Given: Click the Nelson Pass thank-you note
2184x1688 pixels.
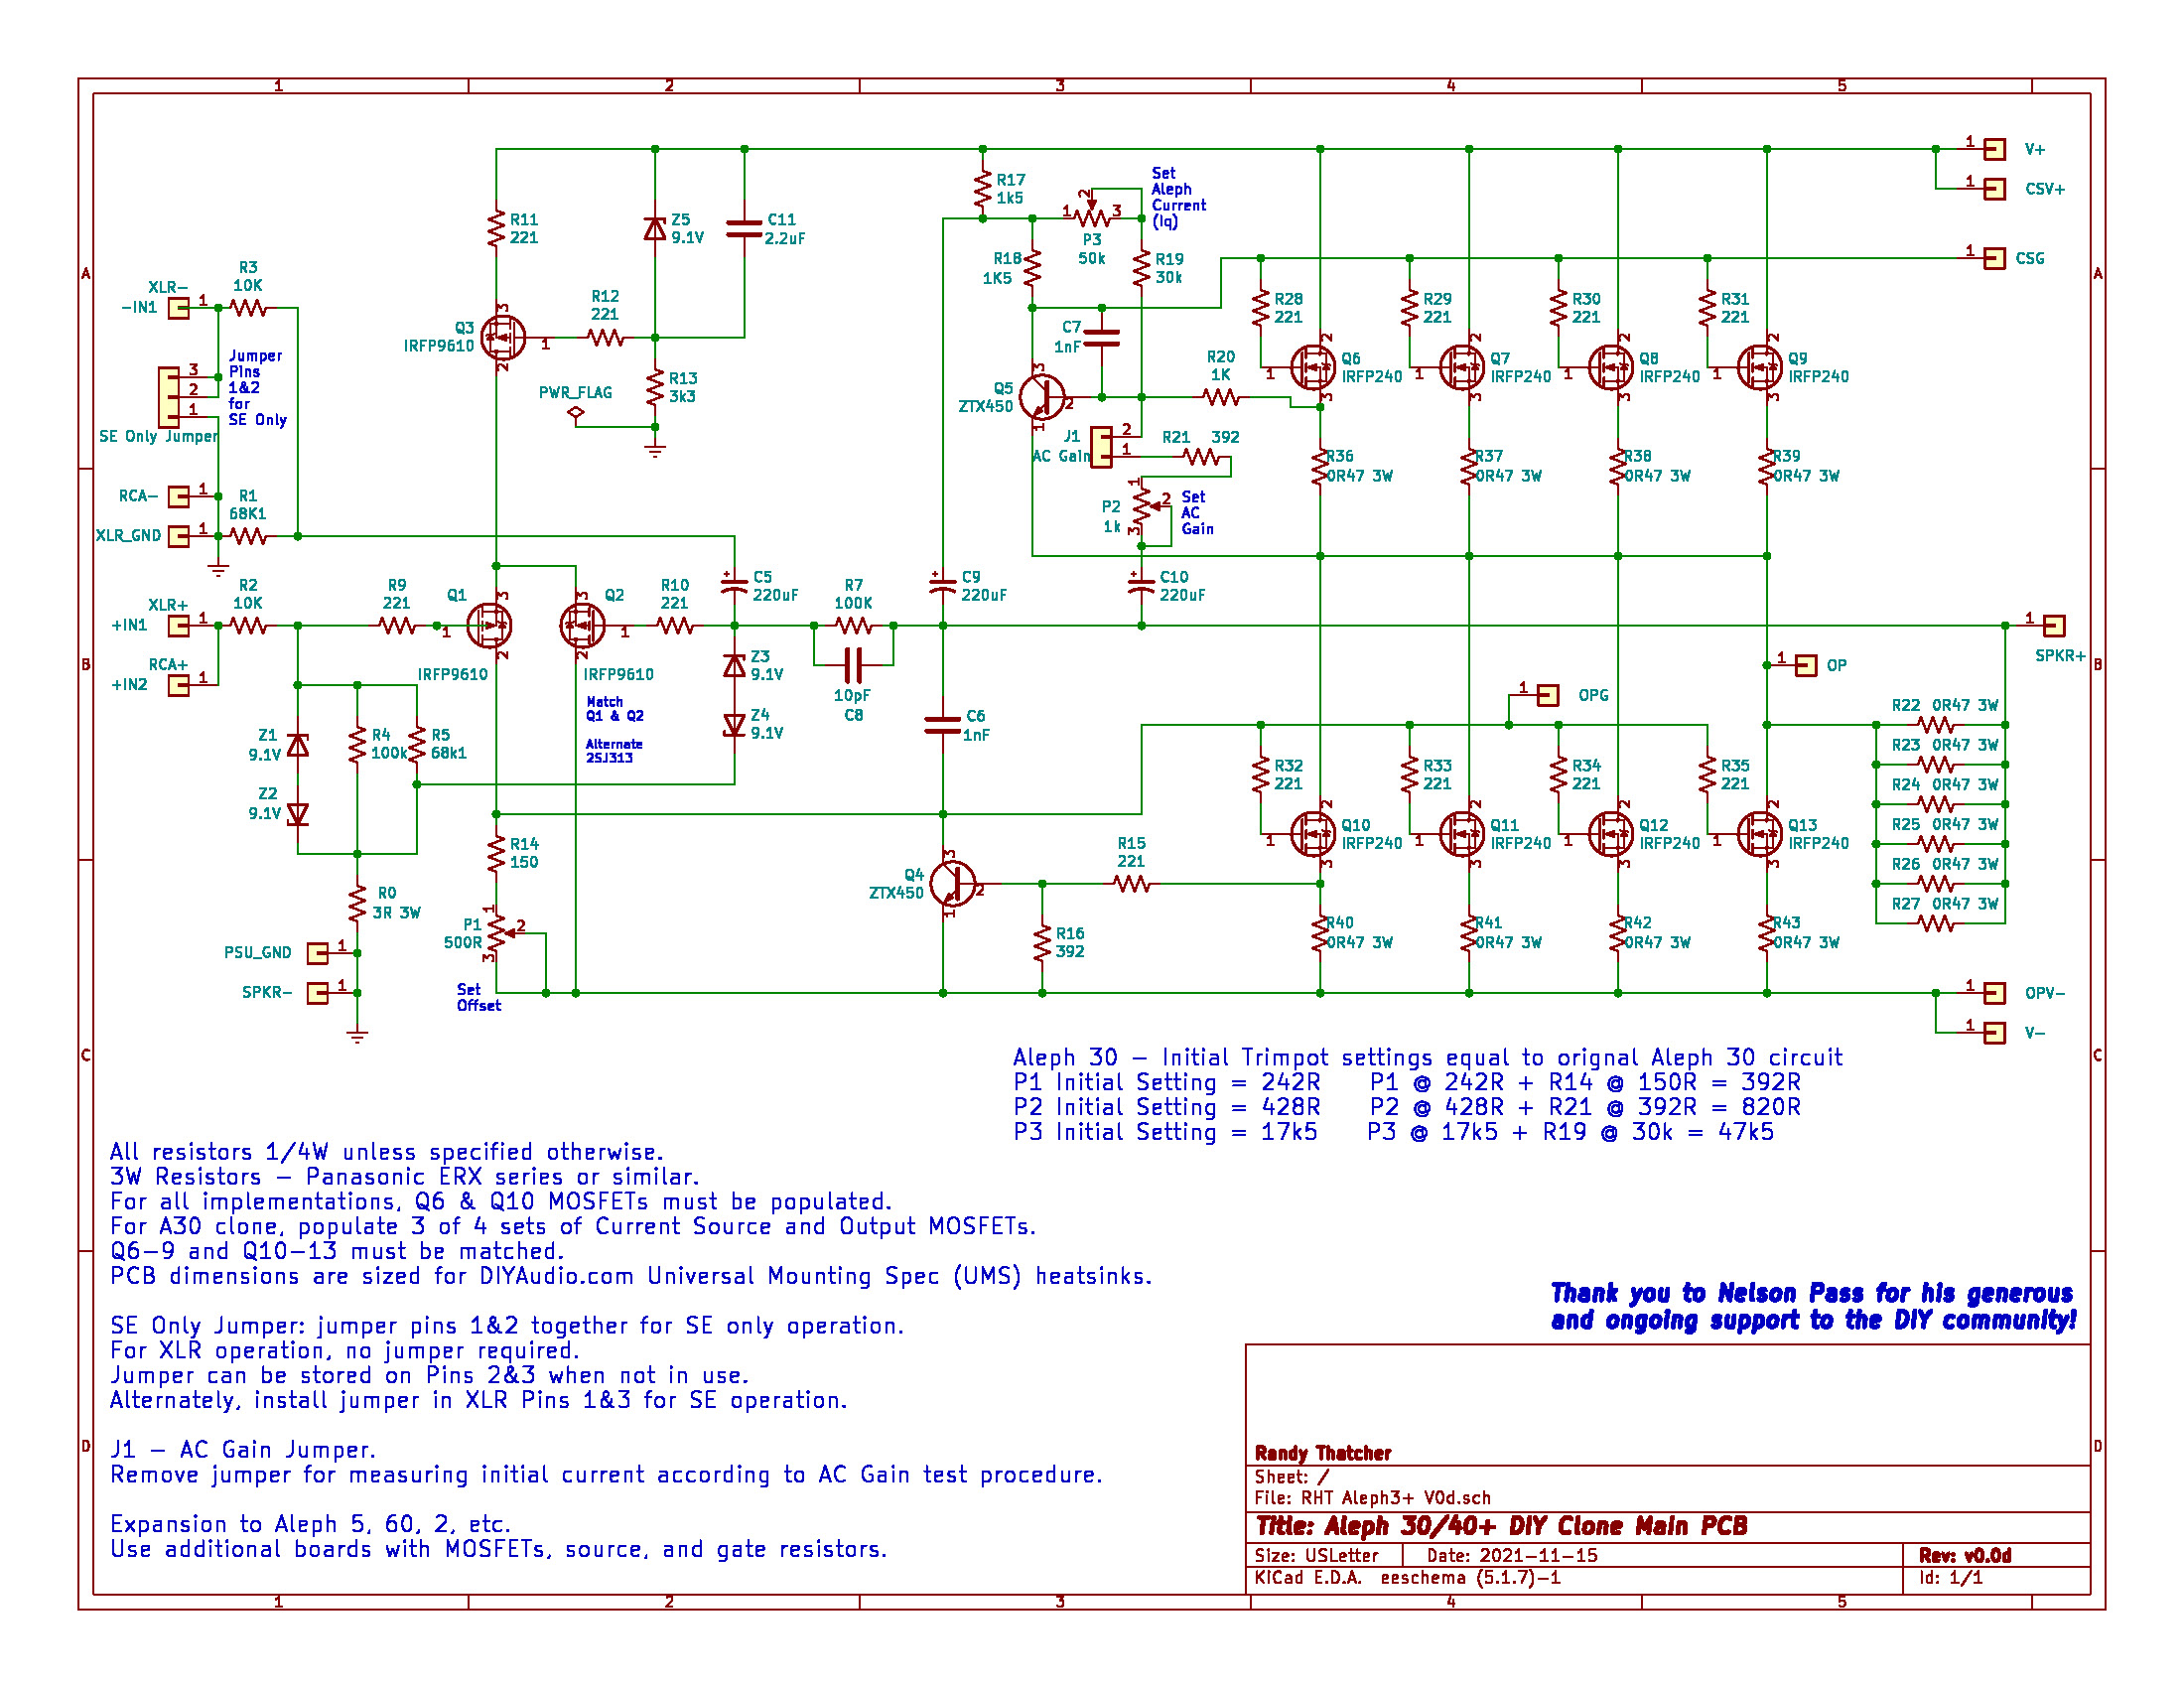Looking at the screenshot, I should coord(1813,1307).
